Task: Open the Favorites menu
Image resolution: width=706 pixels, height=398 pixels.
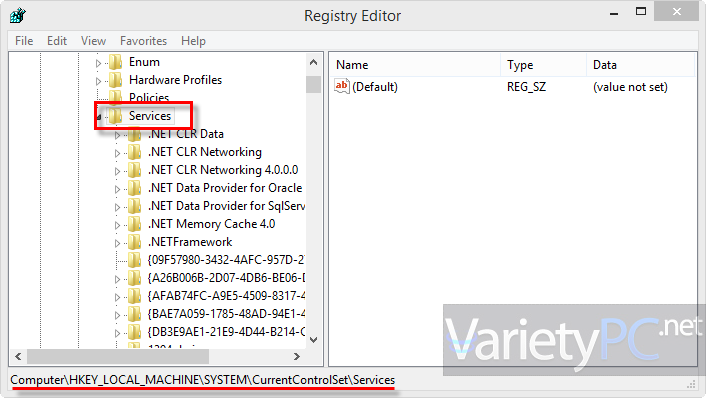Action: coord(143,41)
